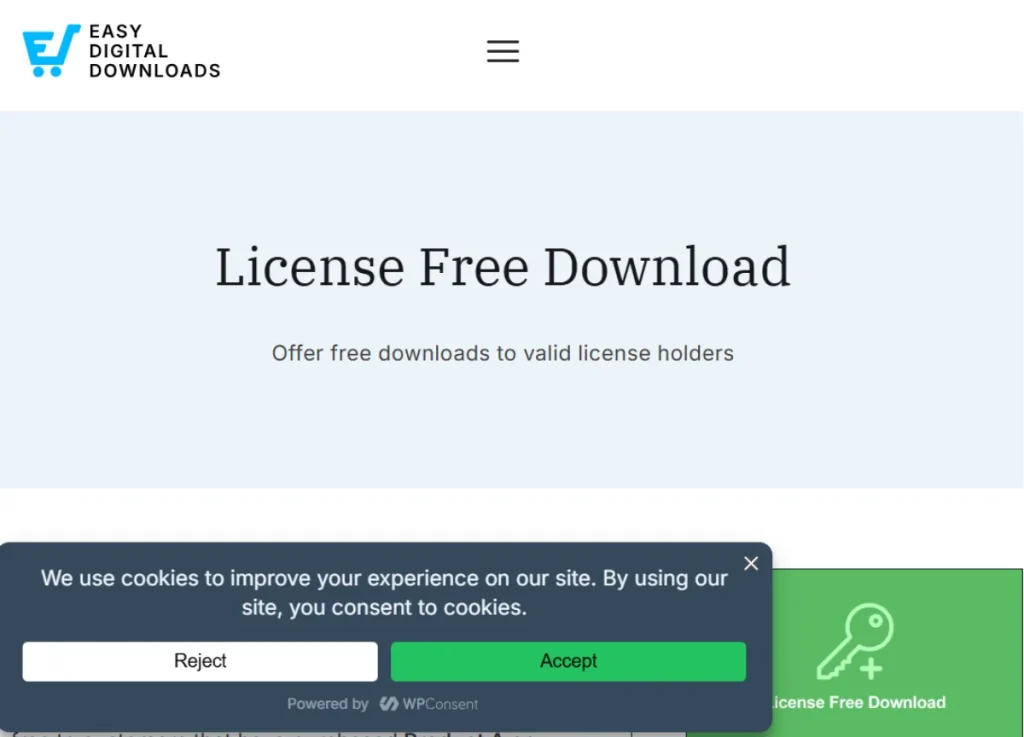1024x737 pixels.
Task: Click the Easy Digital Downloads wordmark
Action: coord(154,49)
